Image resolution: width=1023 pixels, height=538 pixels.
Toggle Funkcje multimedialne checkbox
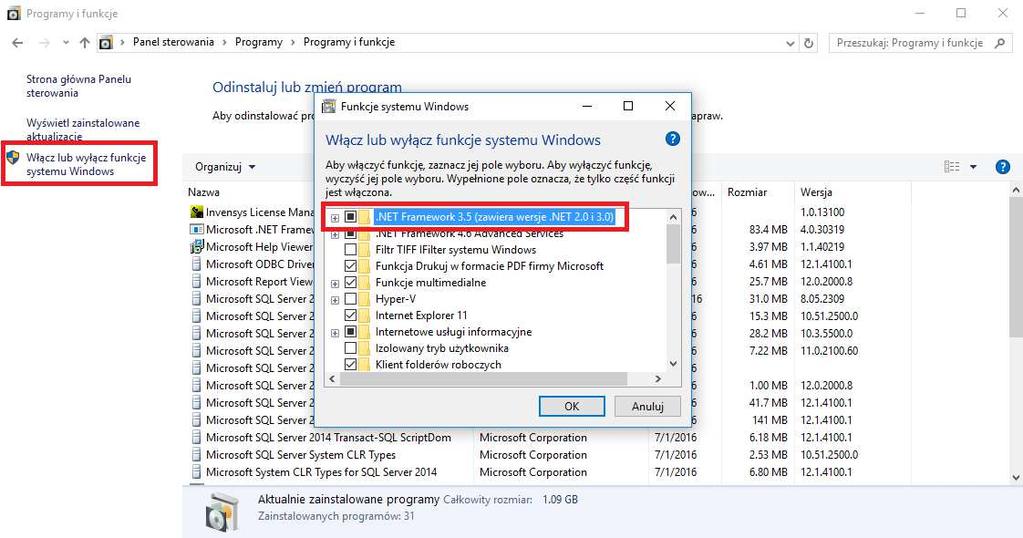(x=350, y=282)
